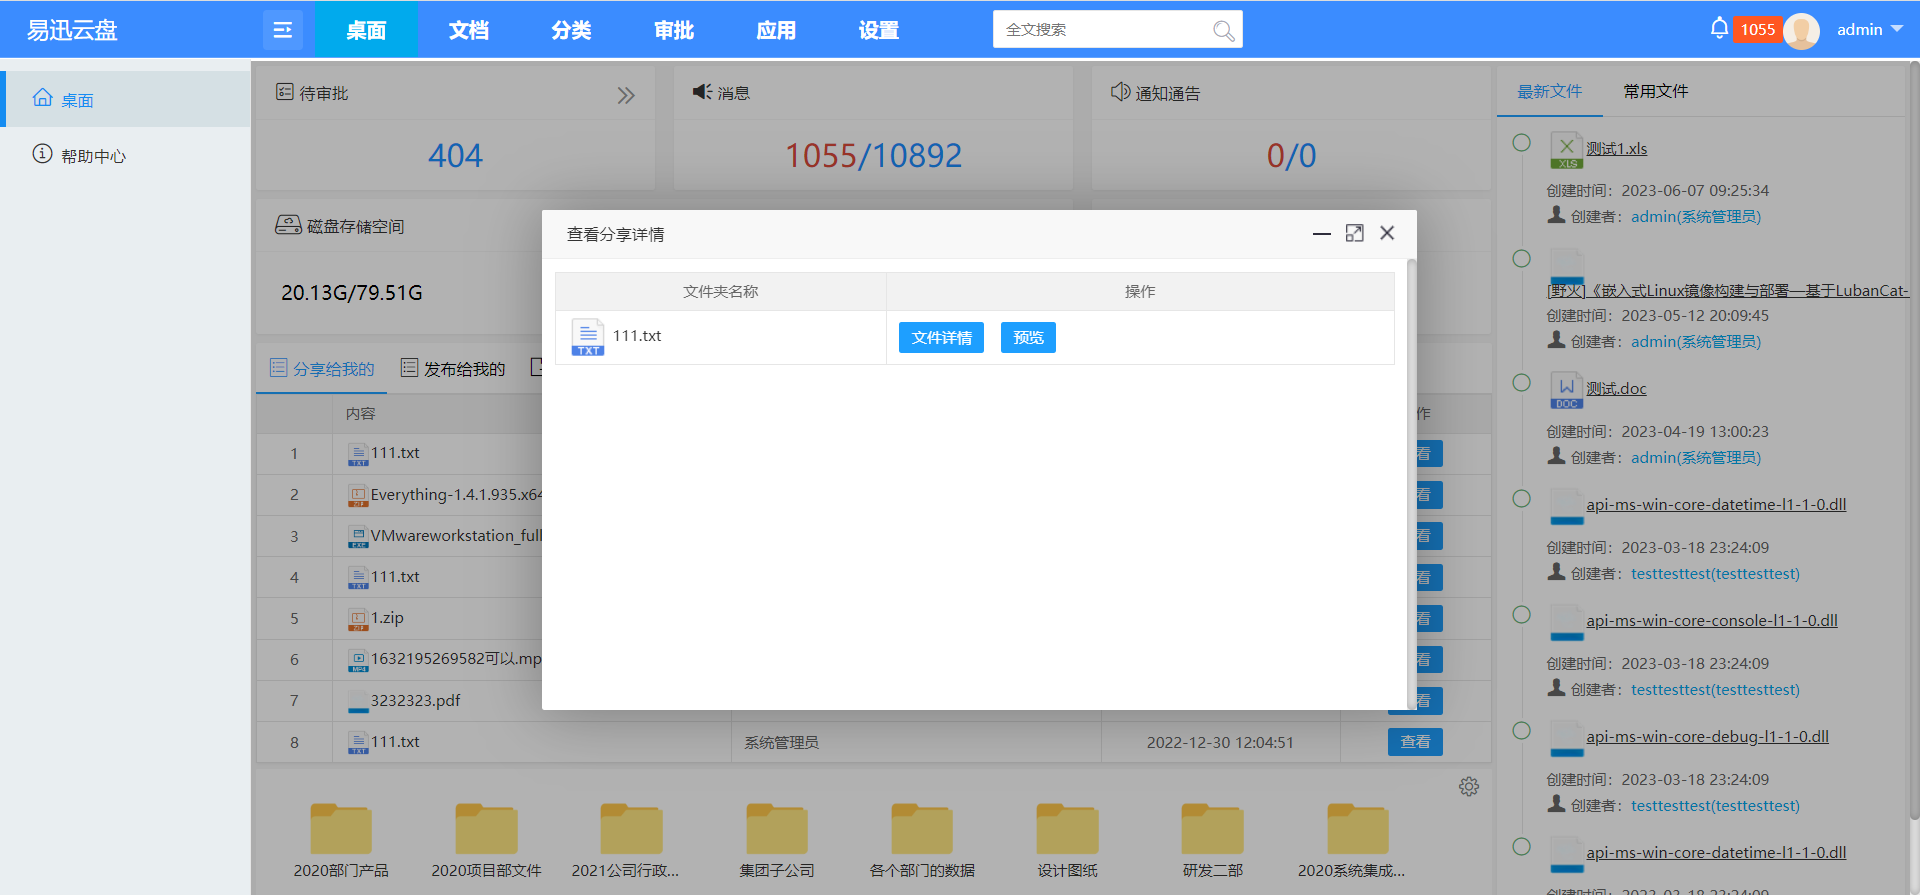This screenshot has width=1920, height=895.
Task: Click the 测试.doc Word file icon
Action: click(1566, 390)
